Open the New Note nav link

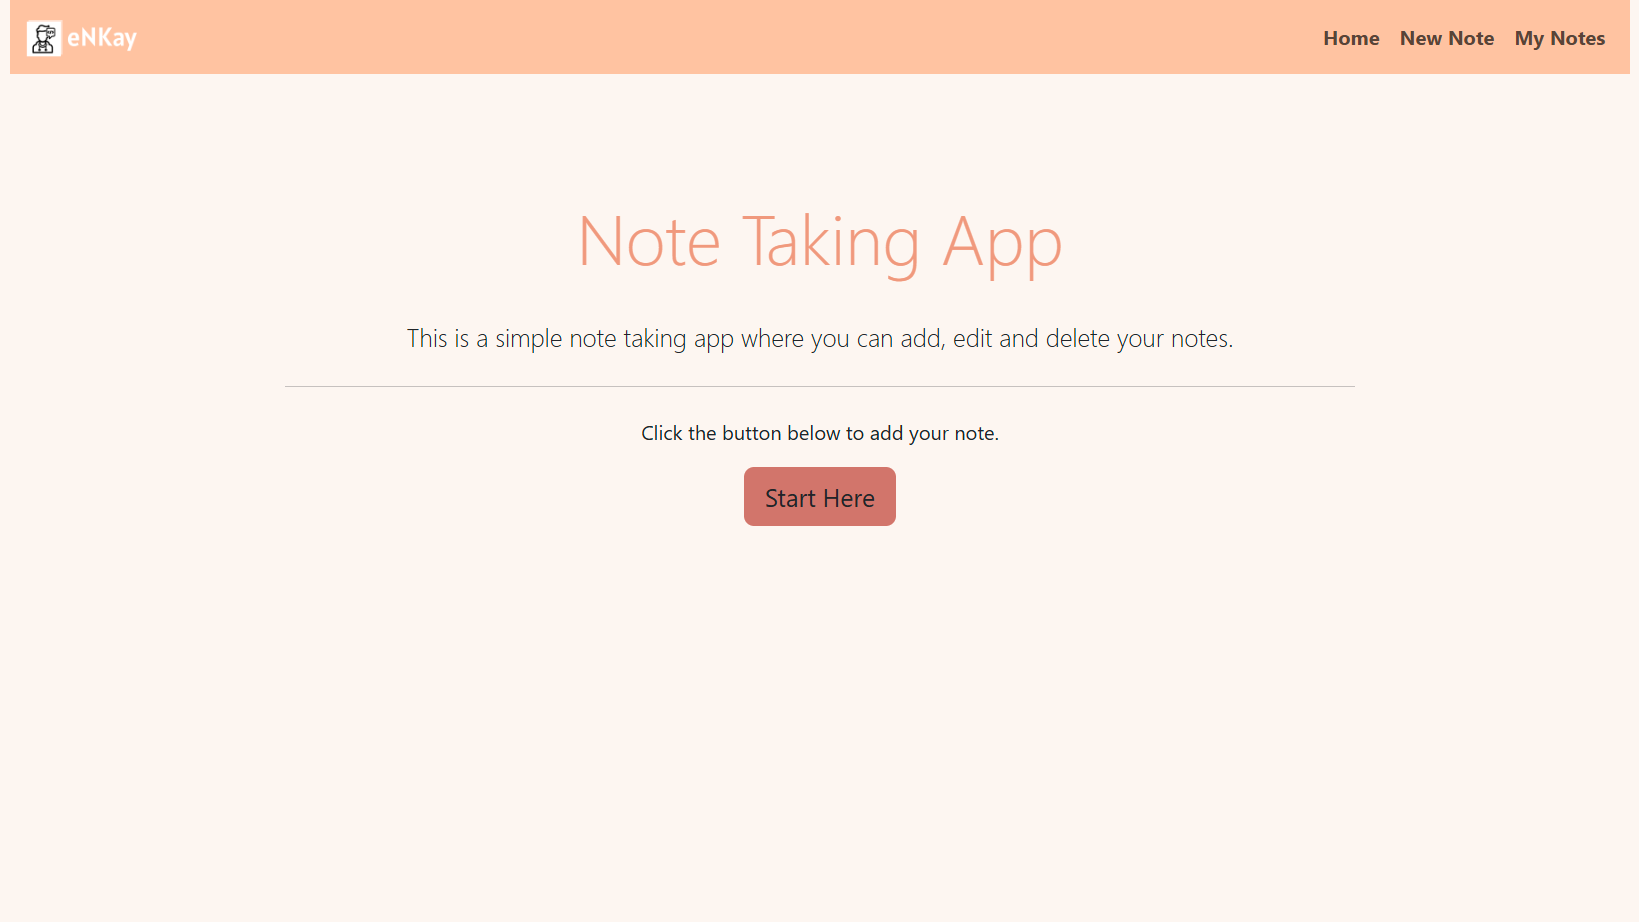coord(1447,38)
